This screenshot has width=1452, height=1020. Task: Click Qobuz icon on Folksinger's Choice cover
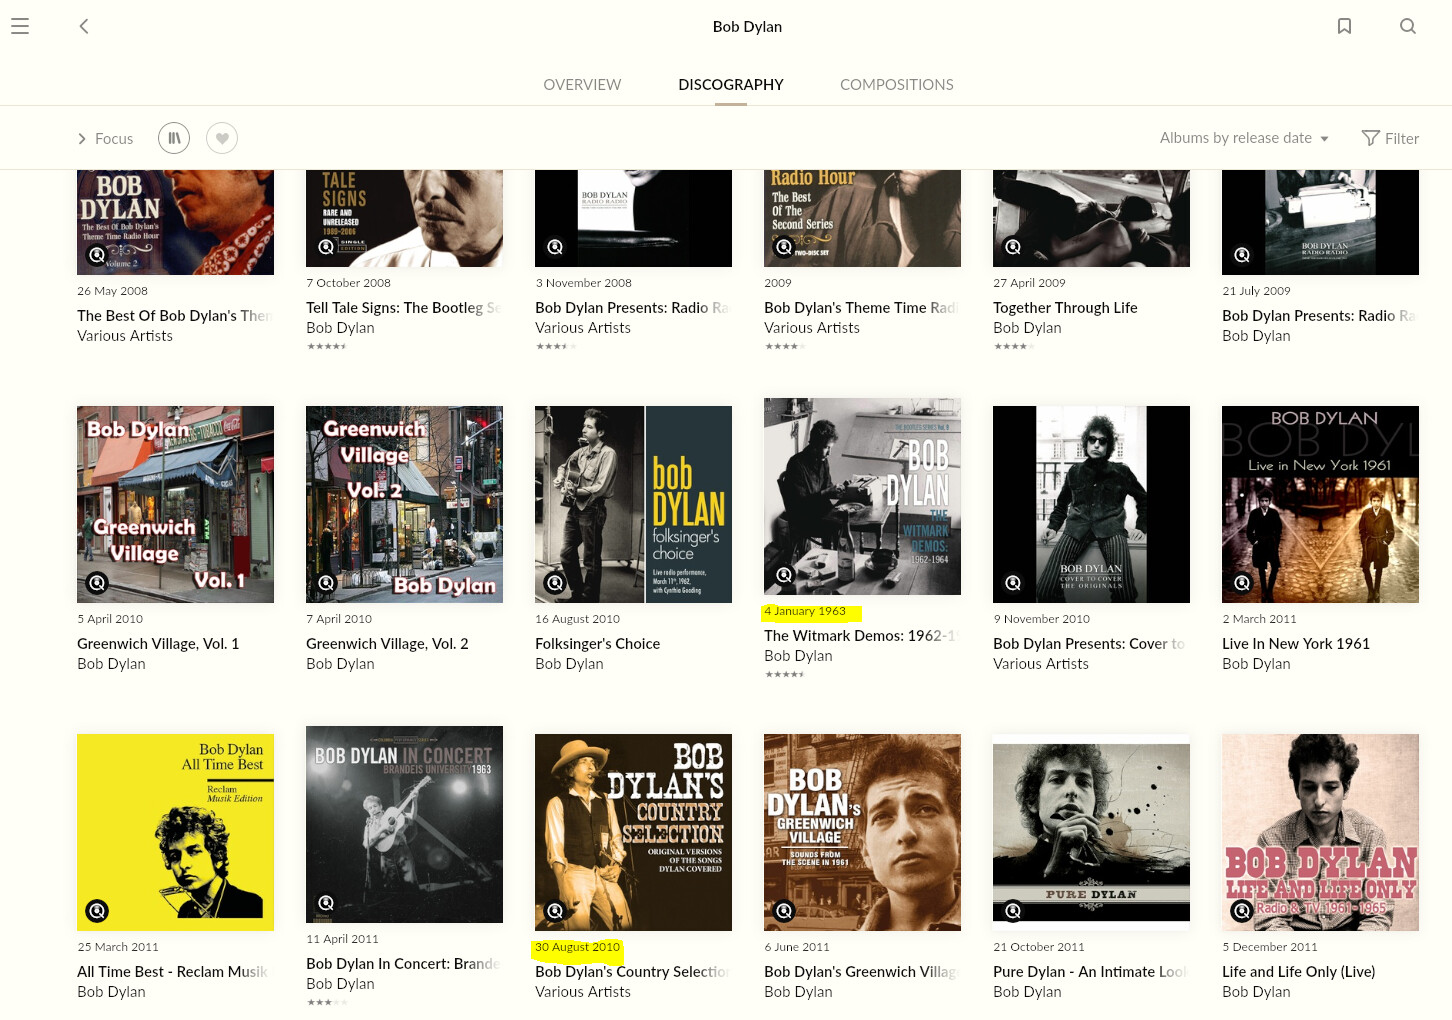(x=555, y=582)
